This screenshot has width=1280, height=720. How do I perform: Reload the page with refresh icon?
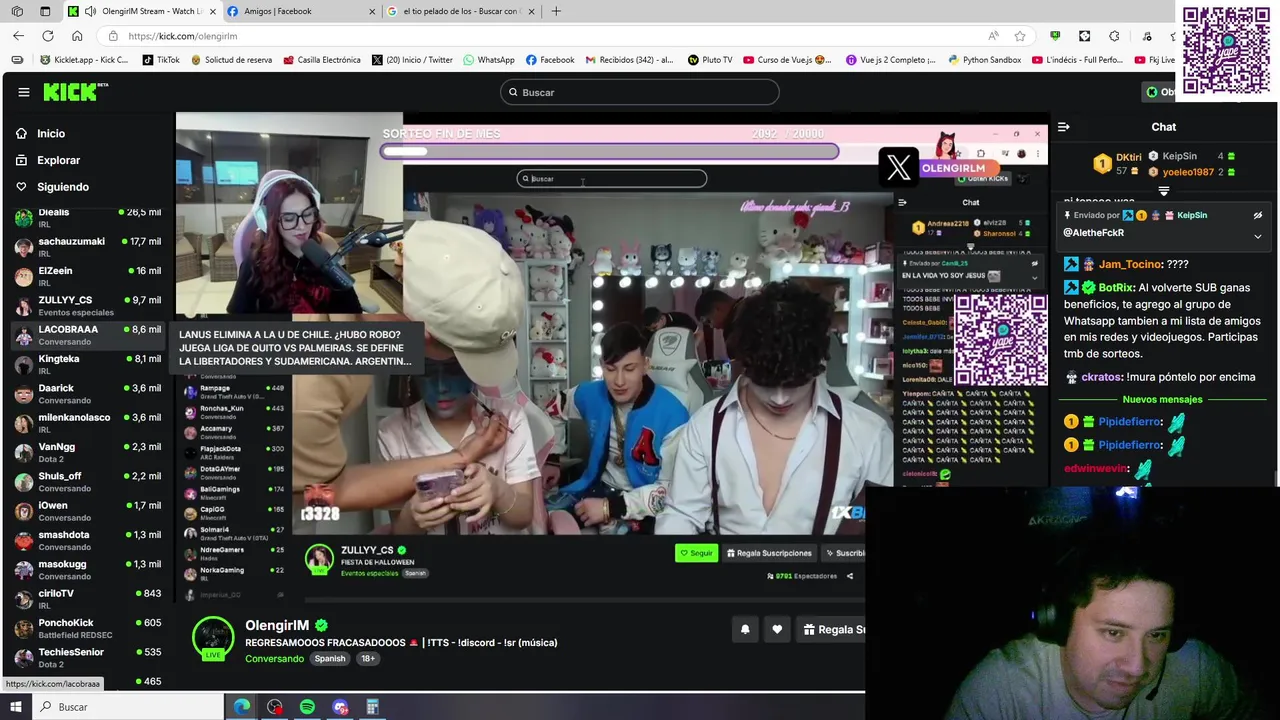47,36
